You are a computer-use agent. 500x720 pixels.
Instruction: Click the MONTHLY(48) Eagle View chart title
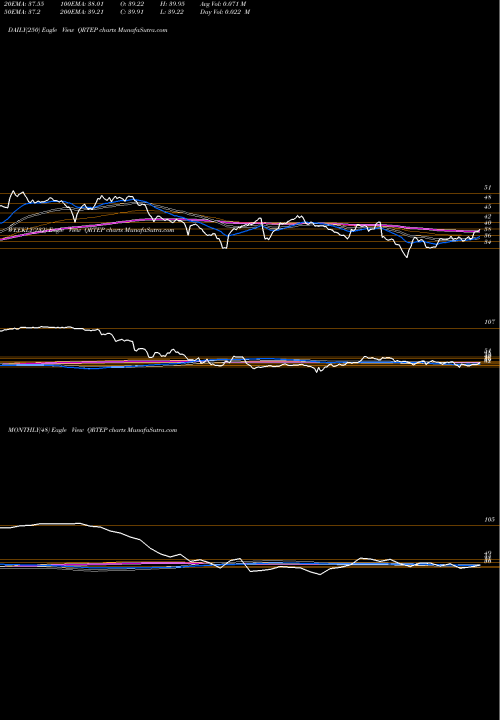(x=92, y=430)
